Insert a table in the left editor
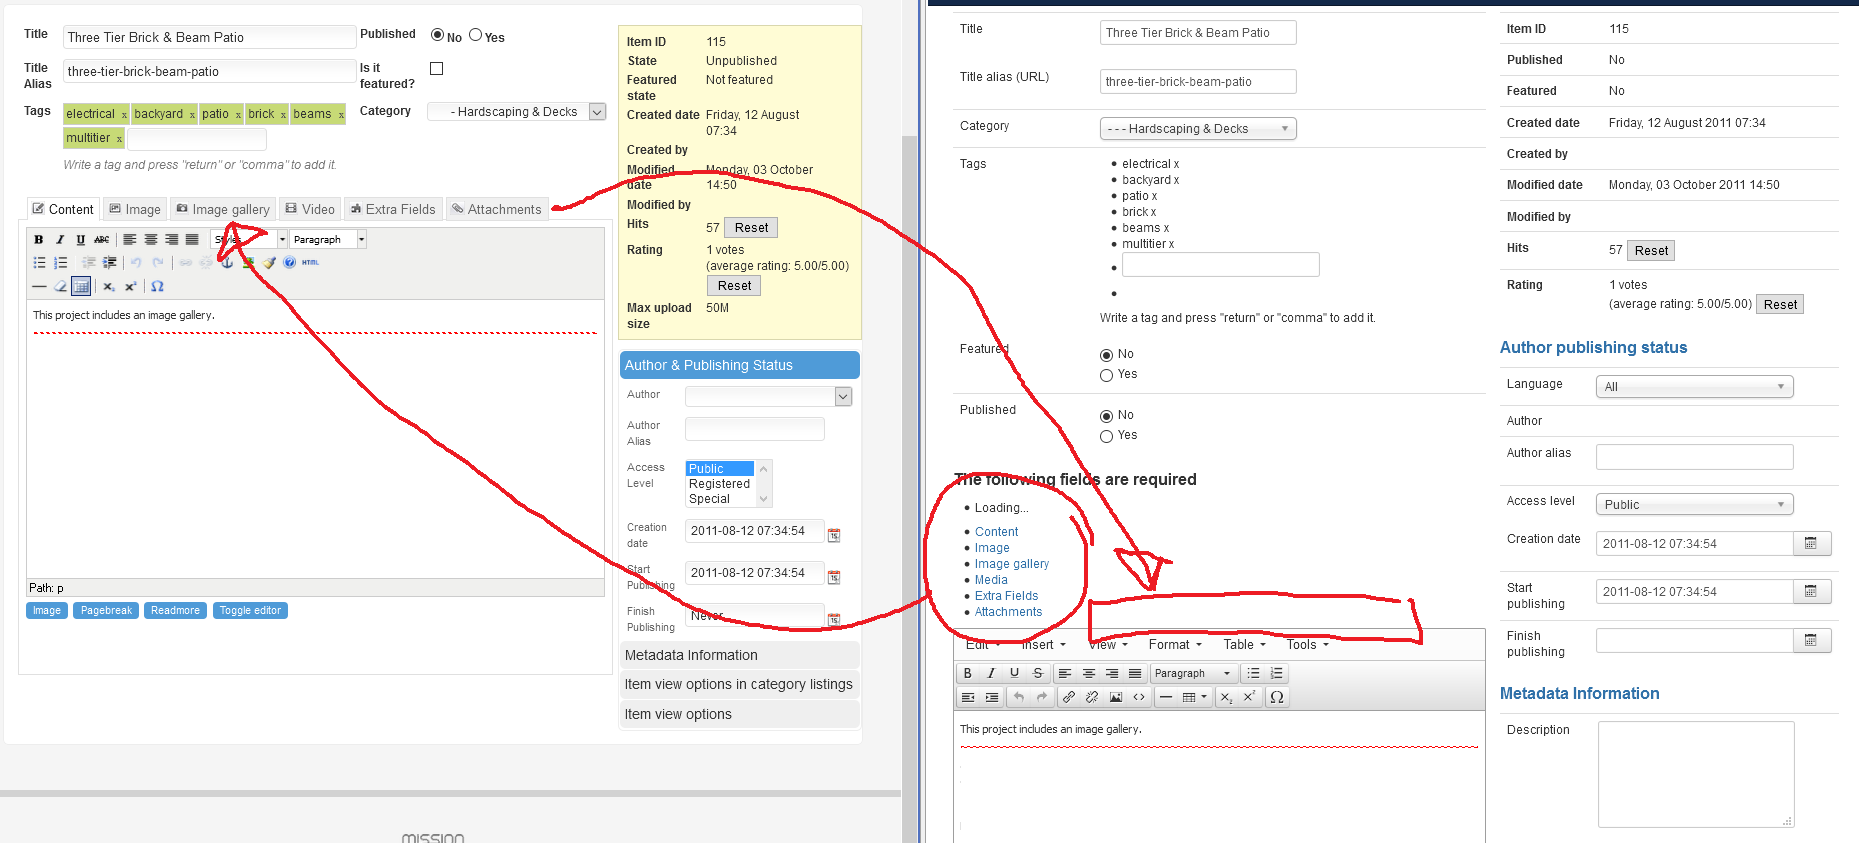Image resolution: width=1859 pixels, height=843 pixels. (x=82, y=287)
